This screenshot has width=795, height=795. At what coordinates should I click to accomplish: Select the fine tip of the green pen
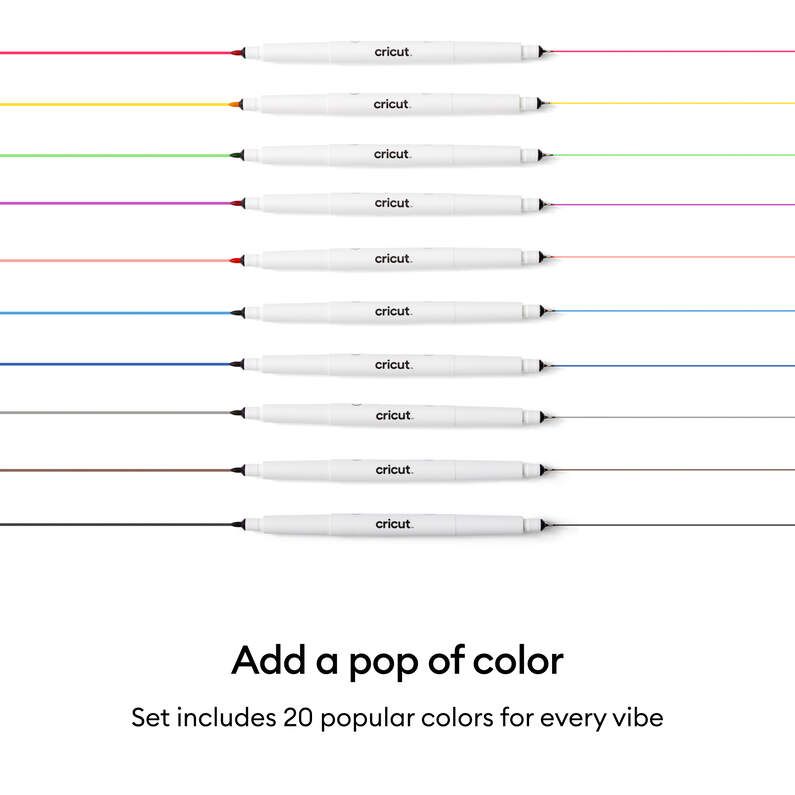(x=542, y=155)
